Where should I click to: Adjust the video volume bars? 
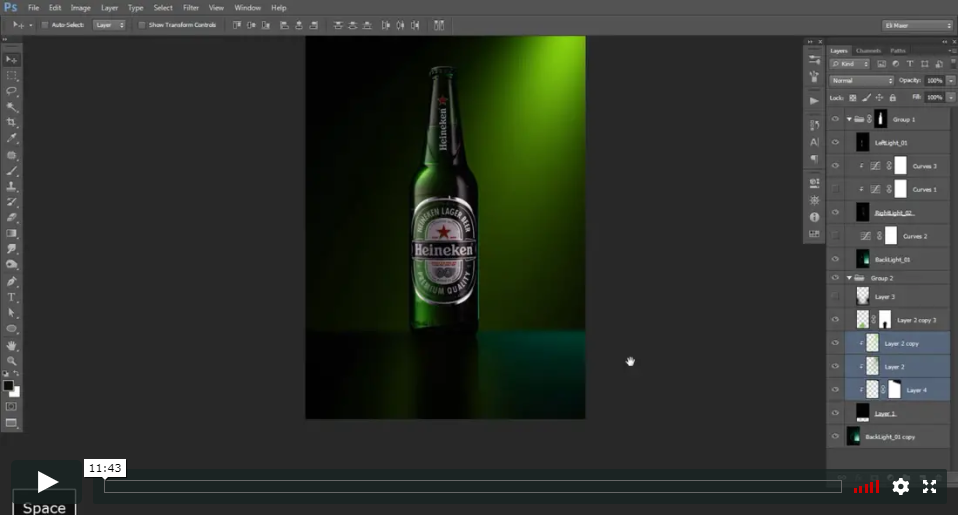click(x=866, y=487)
